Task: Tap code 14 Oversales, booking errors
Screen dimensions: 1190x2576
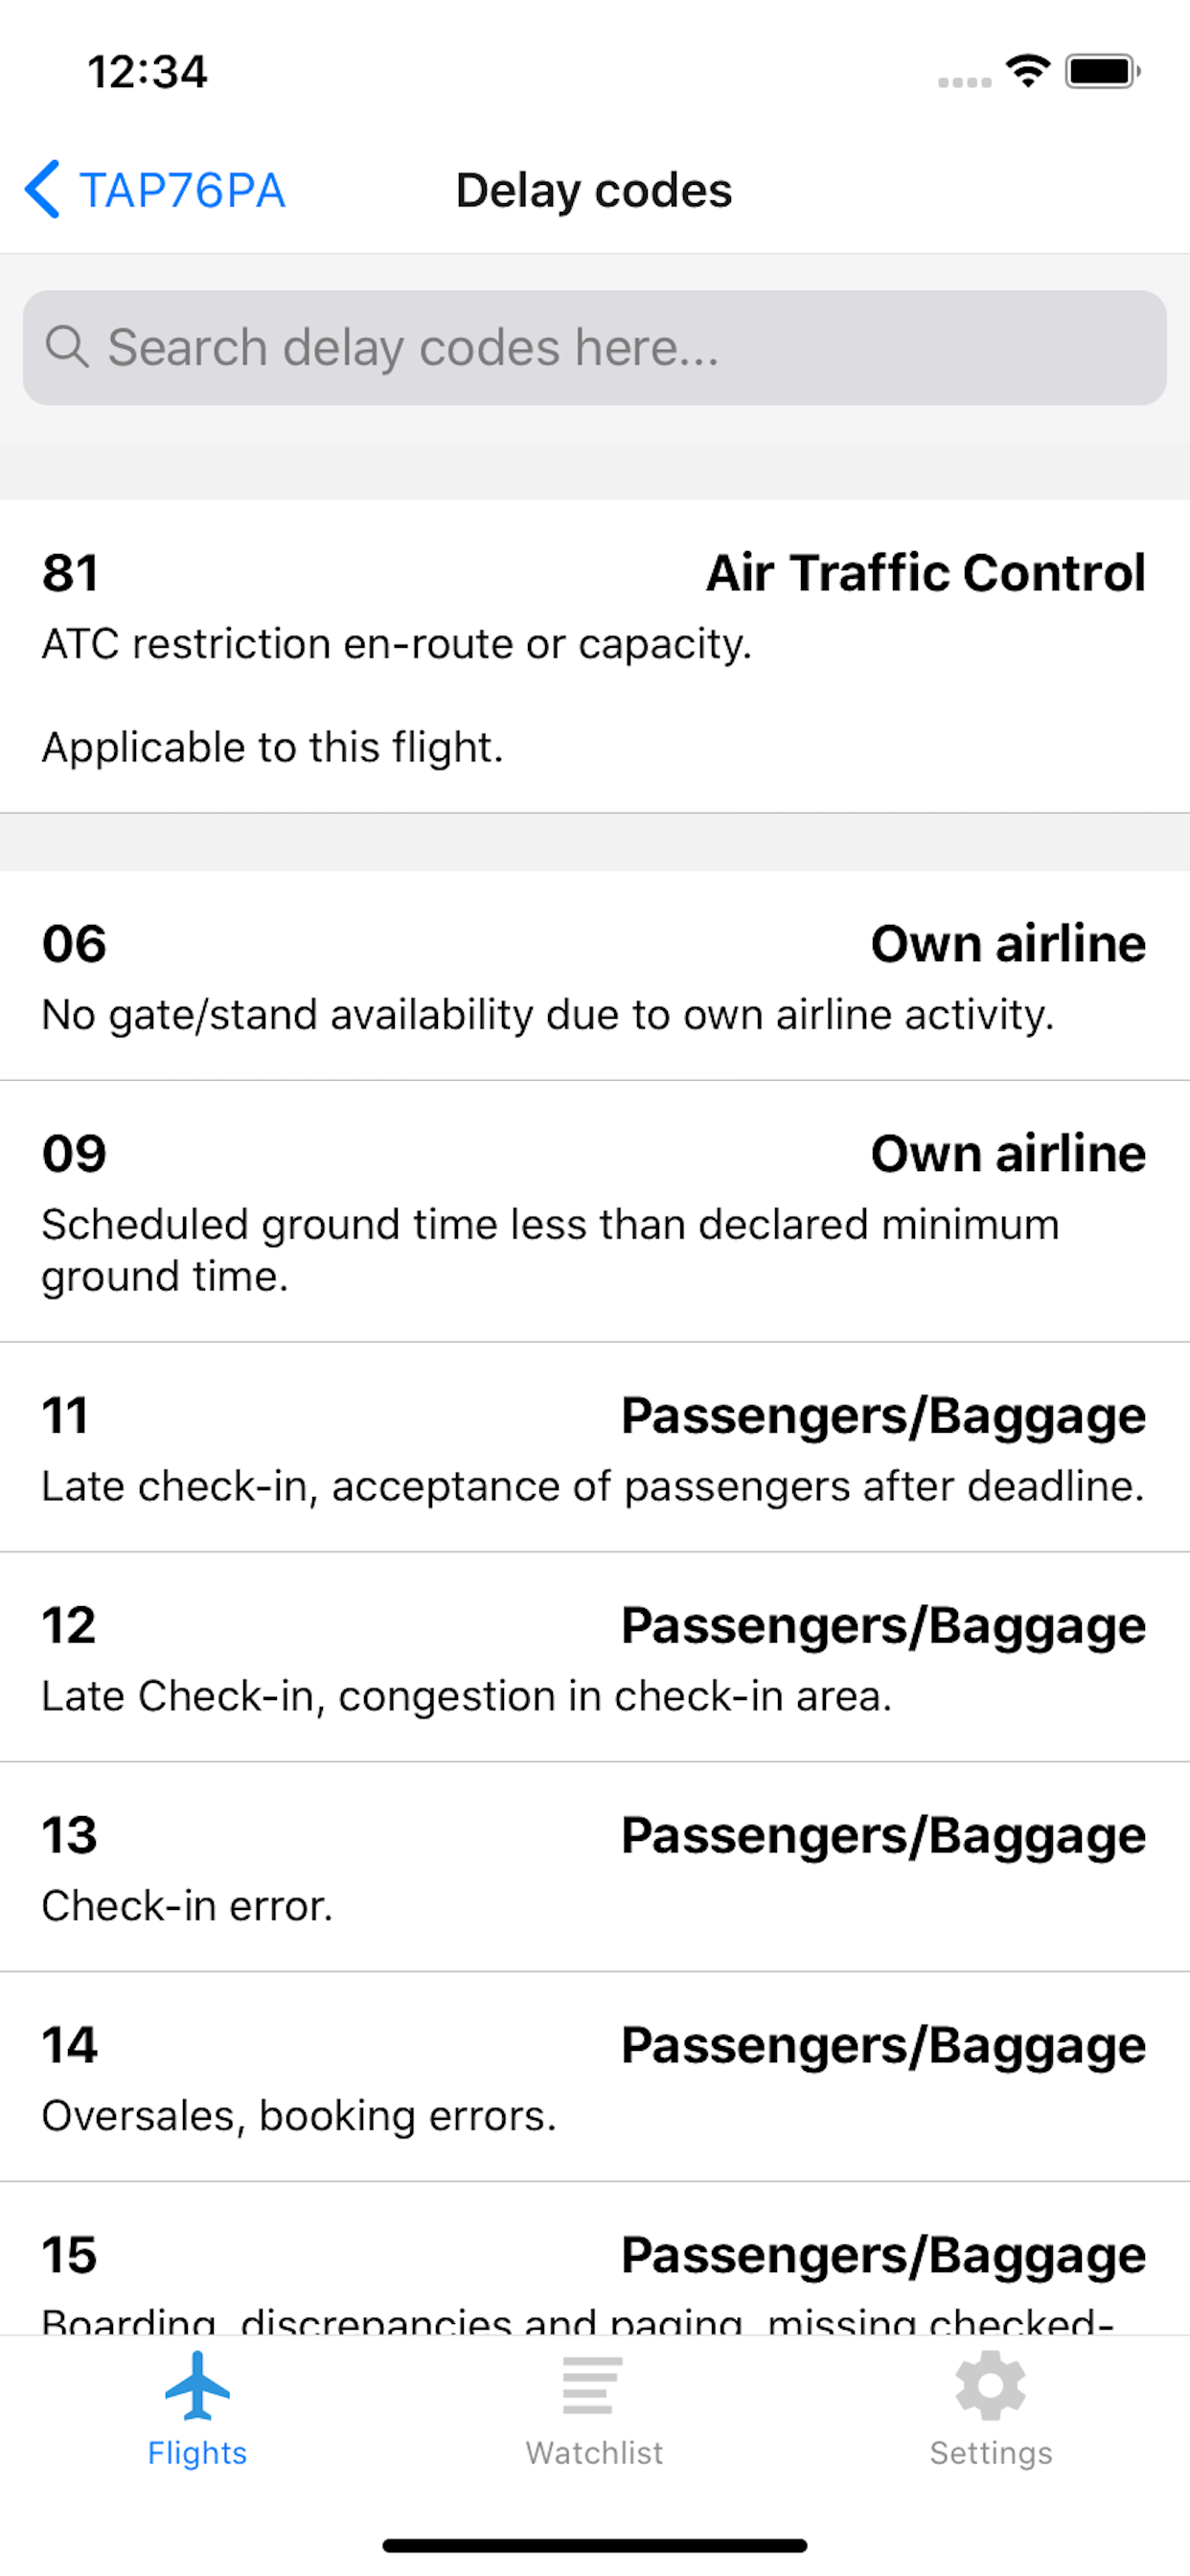Action: pyautogui.click(x=594, y=2077)
